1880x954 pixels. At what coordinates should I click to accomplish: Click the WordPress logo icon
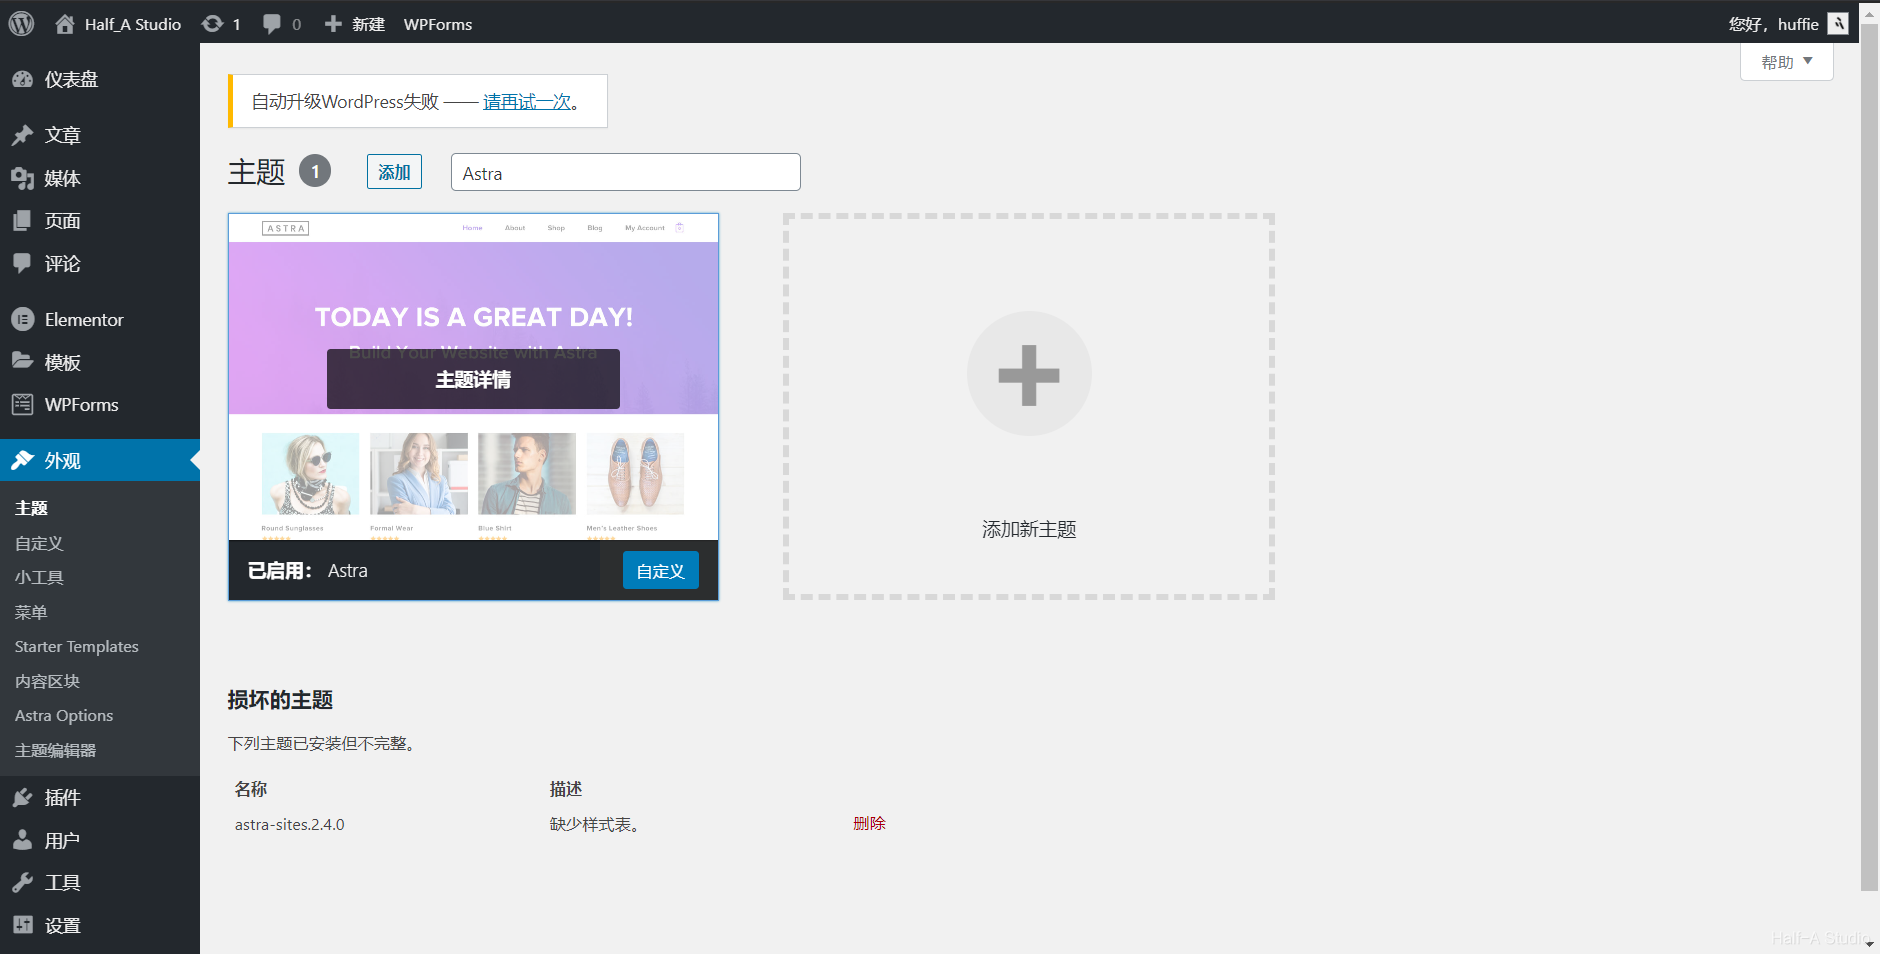pos(21,23)
